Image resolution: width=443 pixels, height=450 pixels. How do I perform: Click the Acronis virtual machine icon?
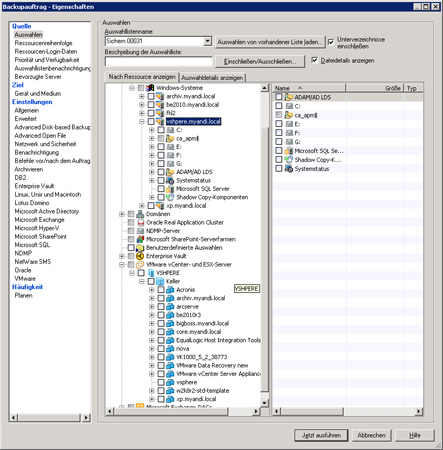[x=170, y=290]
